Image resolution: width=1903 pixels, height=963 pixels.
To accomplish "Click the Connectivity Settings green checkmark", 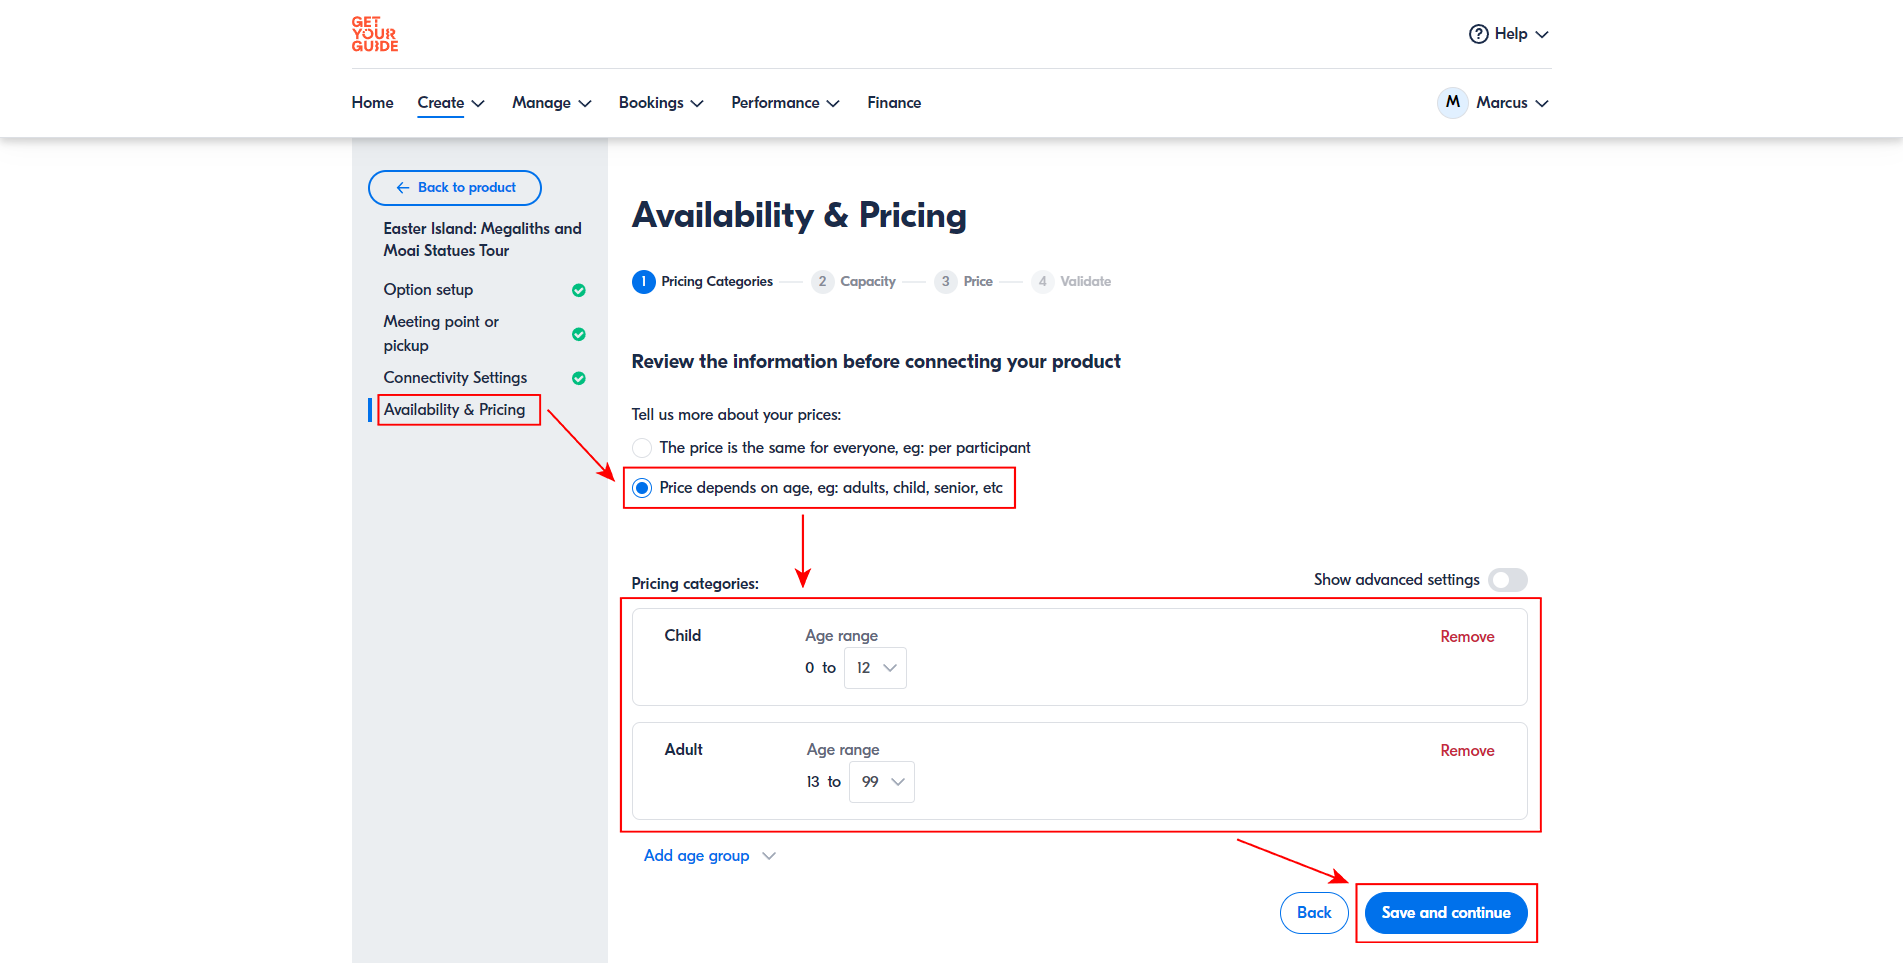I will click(578, 378).
